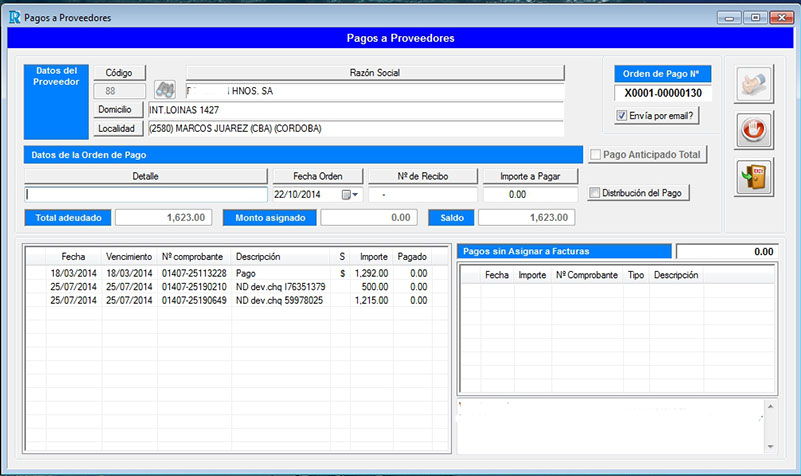Click the thumbs-up confirm payment icon
This screenshot has height=476, width=801.
(755, 84)
